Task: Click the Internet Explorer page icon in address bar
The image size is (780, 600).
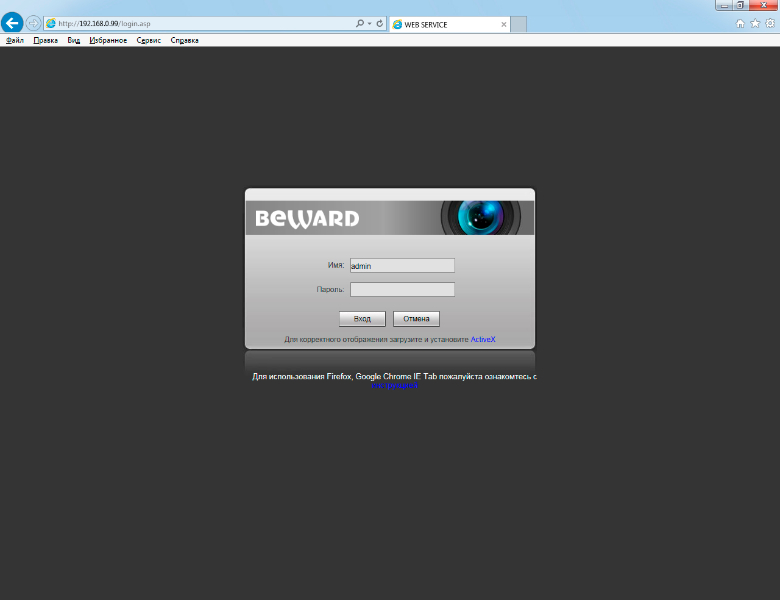Action: coord(51,23)
